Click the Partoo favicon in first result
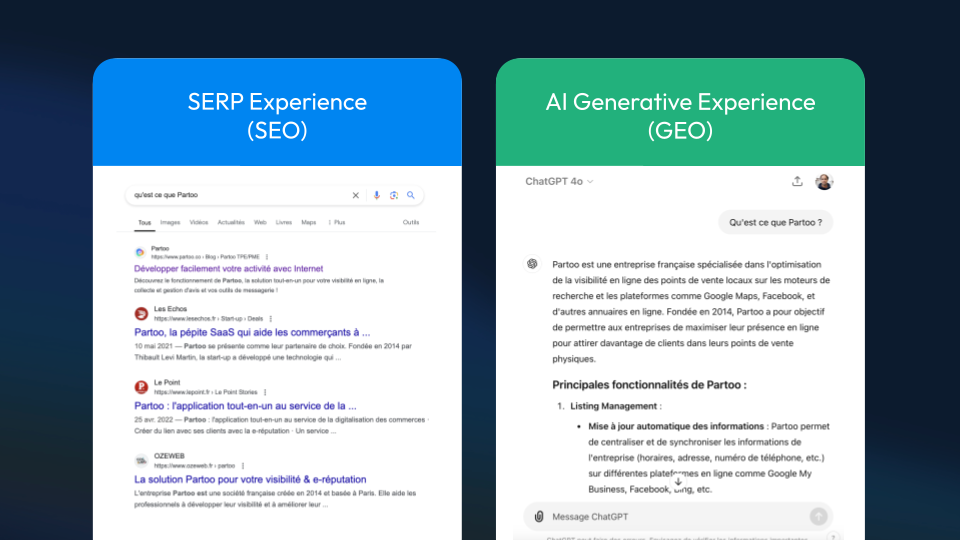The image size is (960, 540). [140, 252]
